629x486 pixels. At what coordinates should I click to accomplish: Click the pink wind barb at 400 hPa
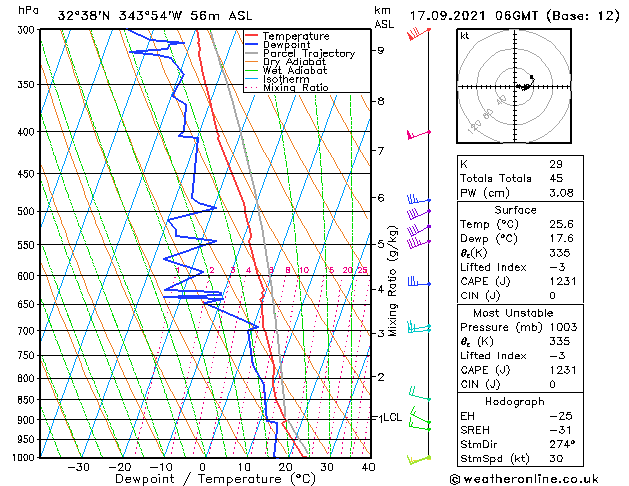(419, 134)
